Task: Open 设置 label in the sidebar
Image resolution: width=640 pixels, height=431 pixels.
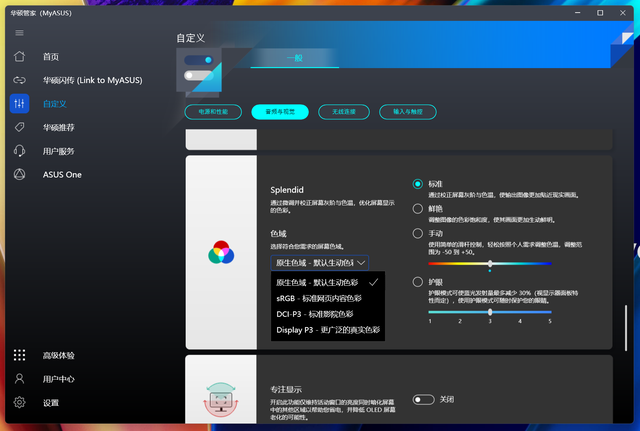Action: click(x=51, y=403)
